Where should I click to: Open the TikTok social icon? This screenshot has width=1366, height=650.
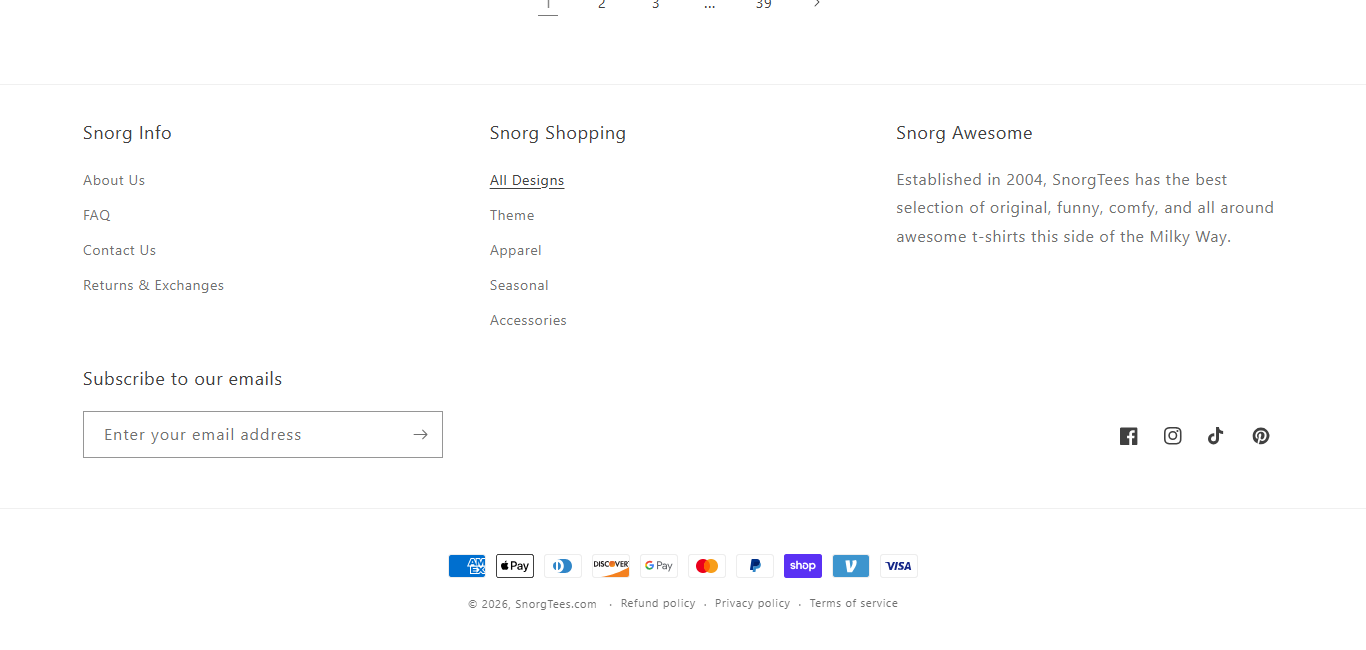(1216, 436)
